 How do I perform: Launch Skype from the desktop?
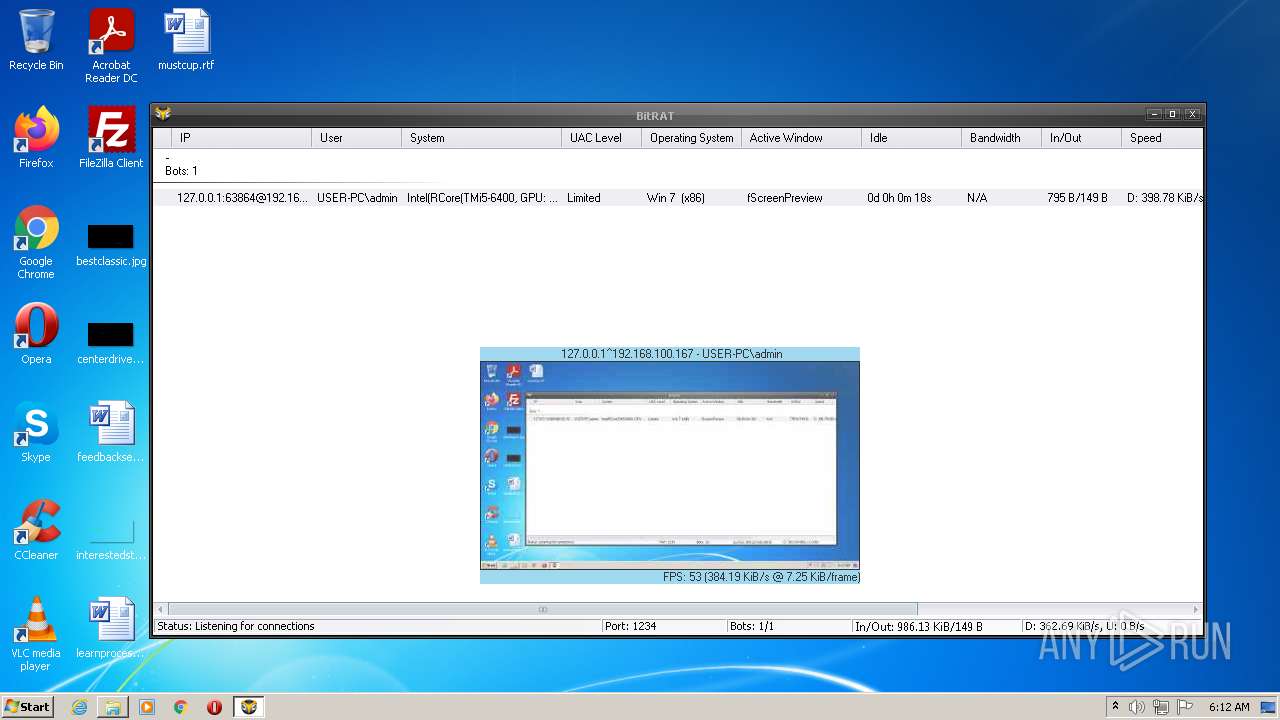pos(36,432)
